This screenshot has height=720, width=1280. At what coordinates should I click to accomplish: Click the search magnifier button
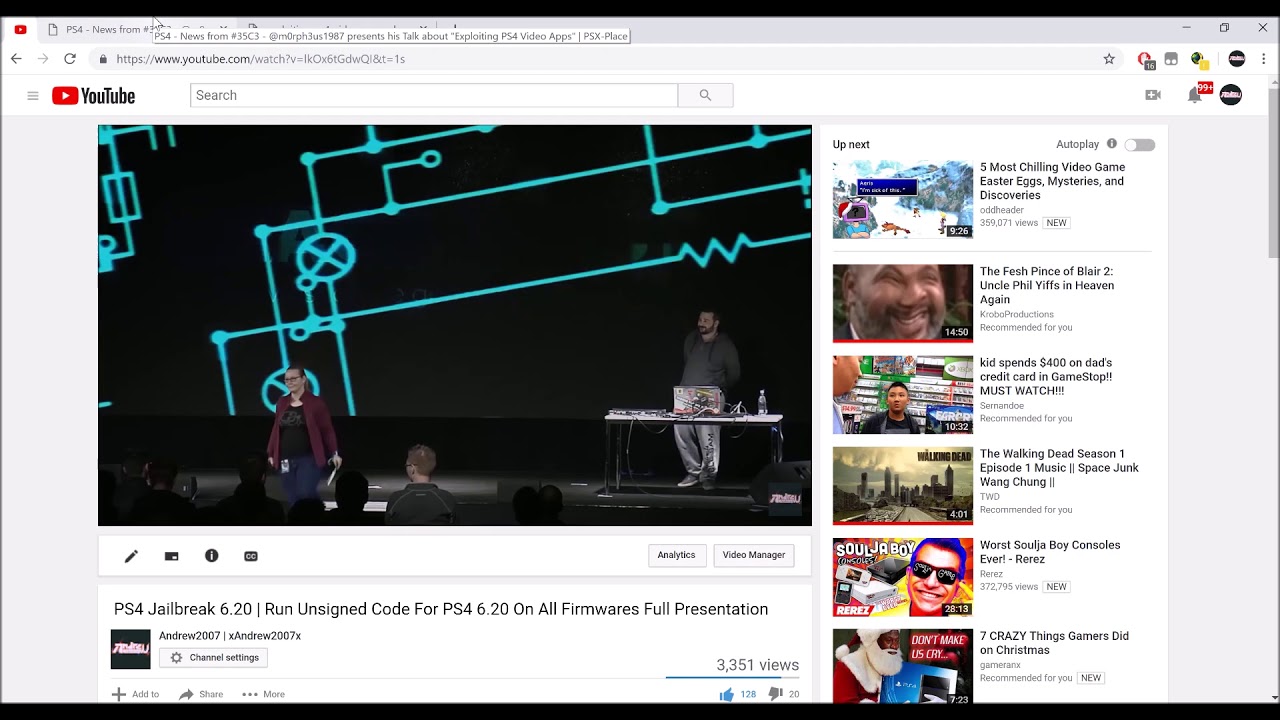click(x=705, y=95)
